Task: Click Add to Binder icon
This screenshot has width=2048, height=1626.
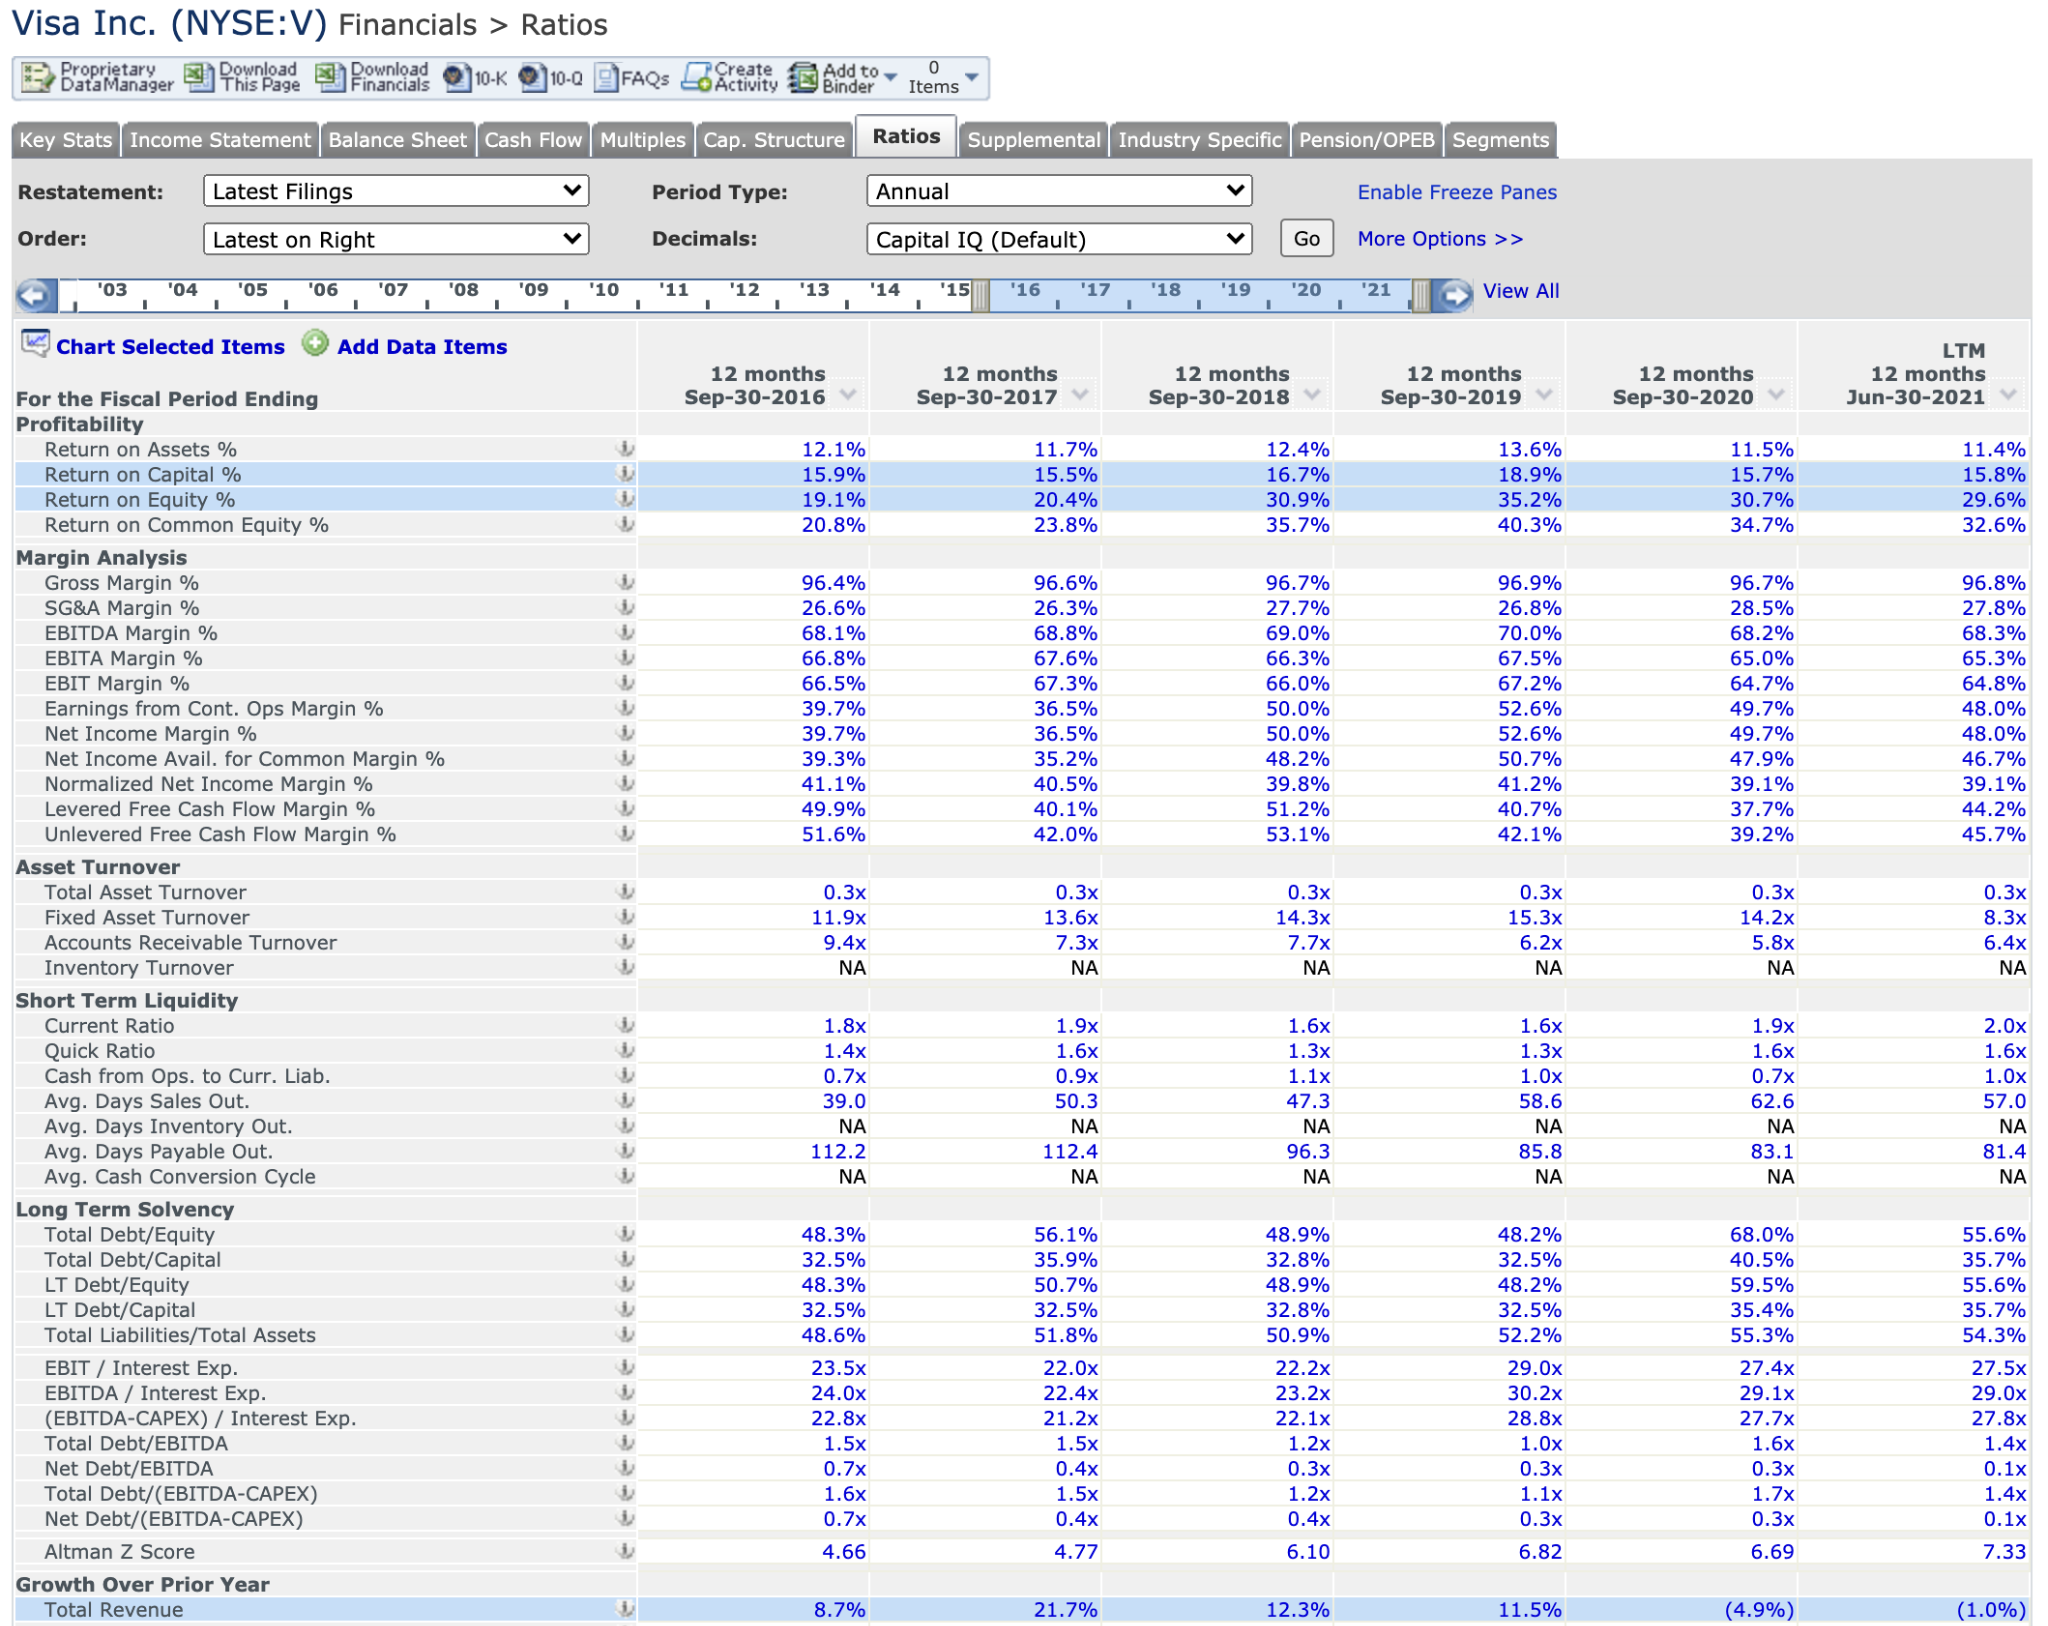Action: tap(803, 78)
